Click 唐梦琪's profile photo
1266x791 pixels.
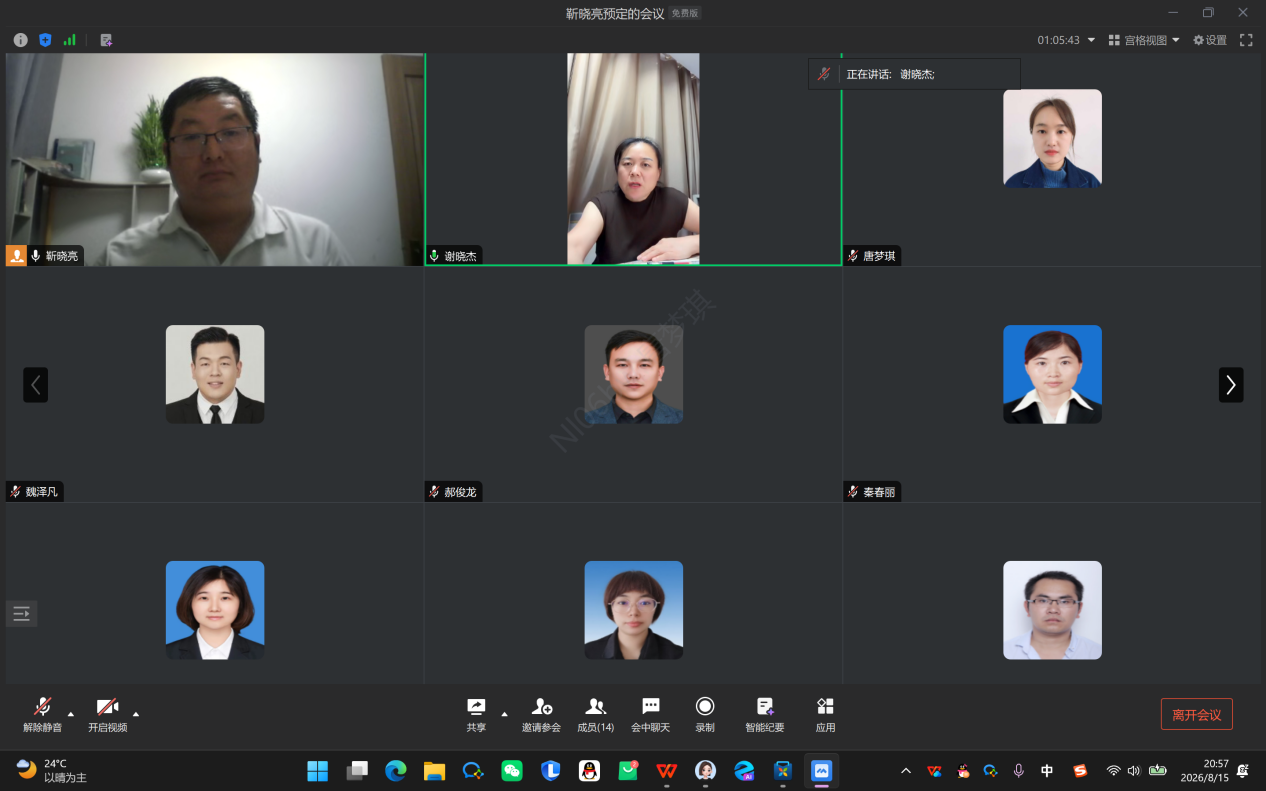pyautogui.click(x=1052, y=138)
